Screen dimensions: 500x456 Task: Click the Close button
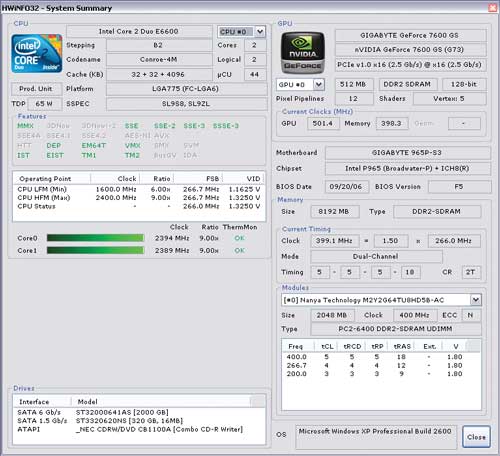click(x=476, y=437)
